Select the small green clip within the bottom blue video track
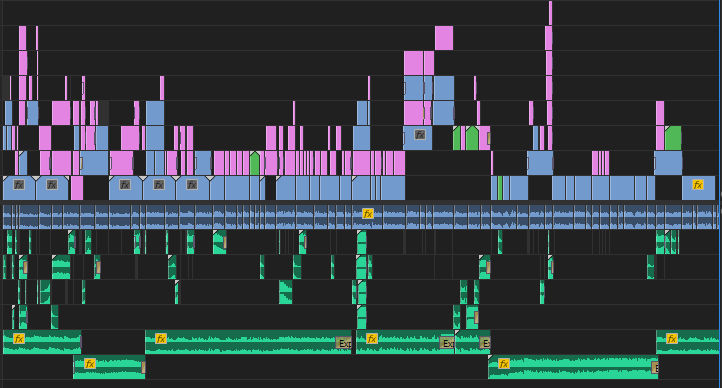 tap(500, 188)
